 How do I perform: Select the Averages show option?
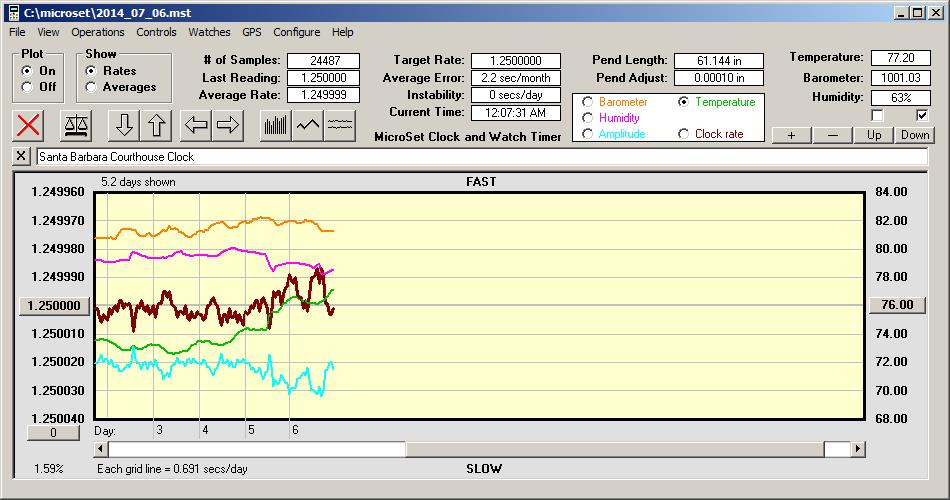[91, 87]
